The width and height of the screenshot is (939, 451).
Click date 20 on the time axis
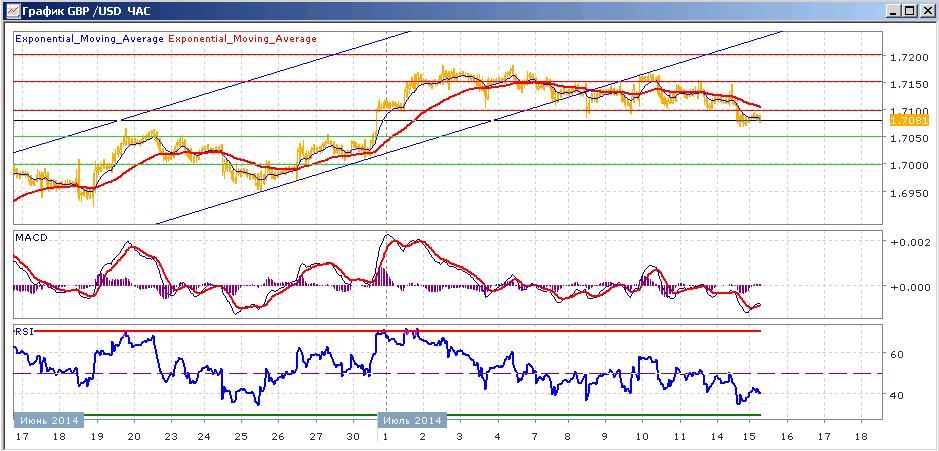coord(134,435)
